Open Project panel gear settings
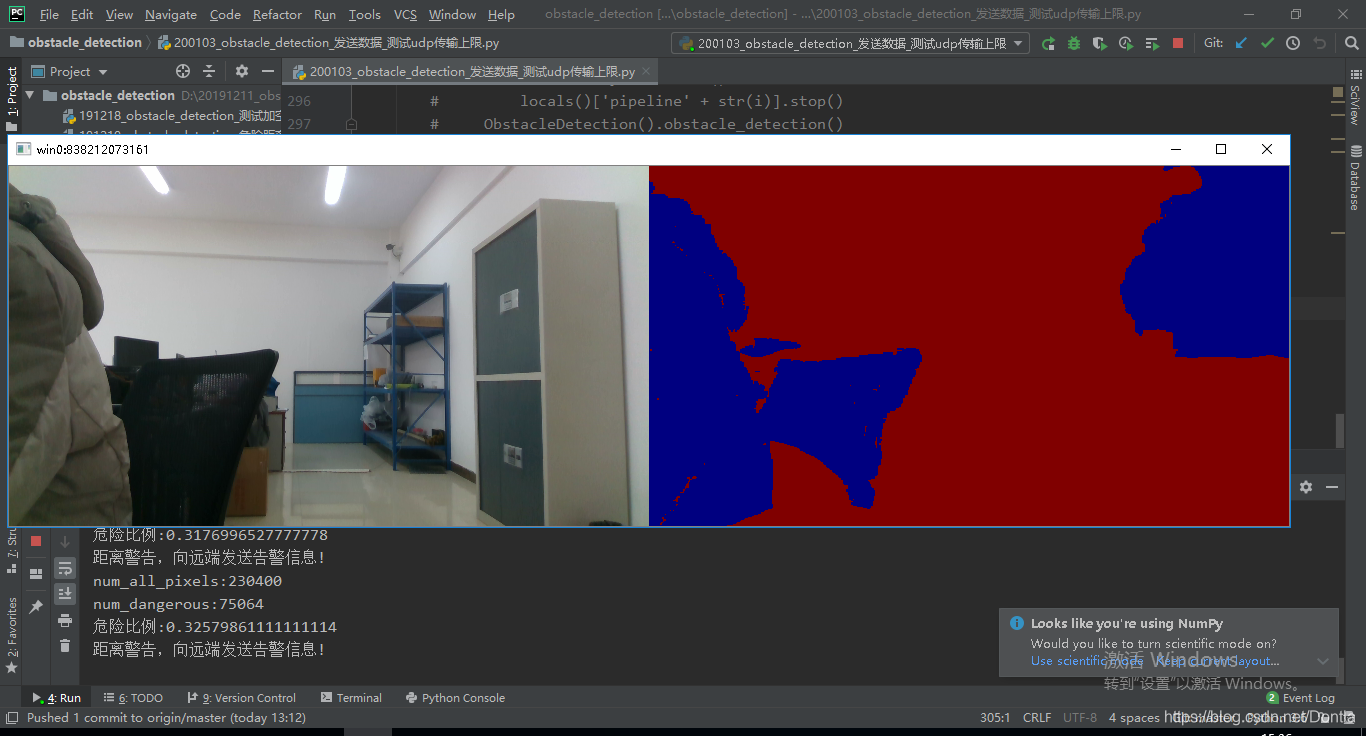1366x736 pixels. pos(241,71)
